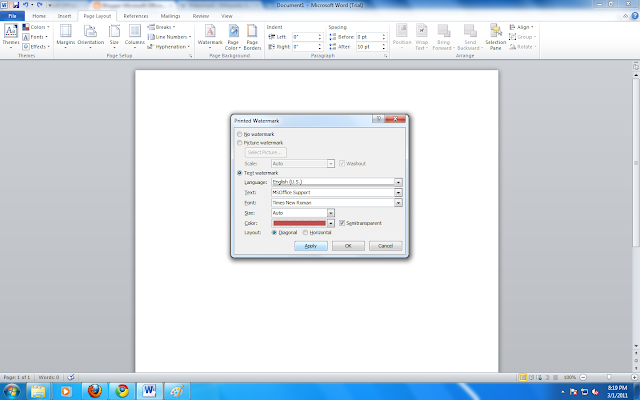
Task: Open Windows Explorer from taskbar
Action: pyautogui.click(x=38, y=391)
